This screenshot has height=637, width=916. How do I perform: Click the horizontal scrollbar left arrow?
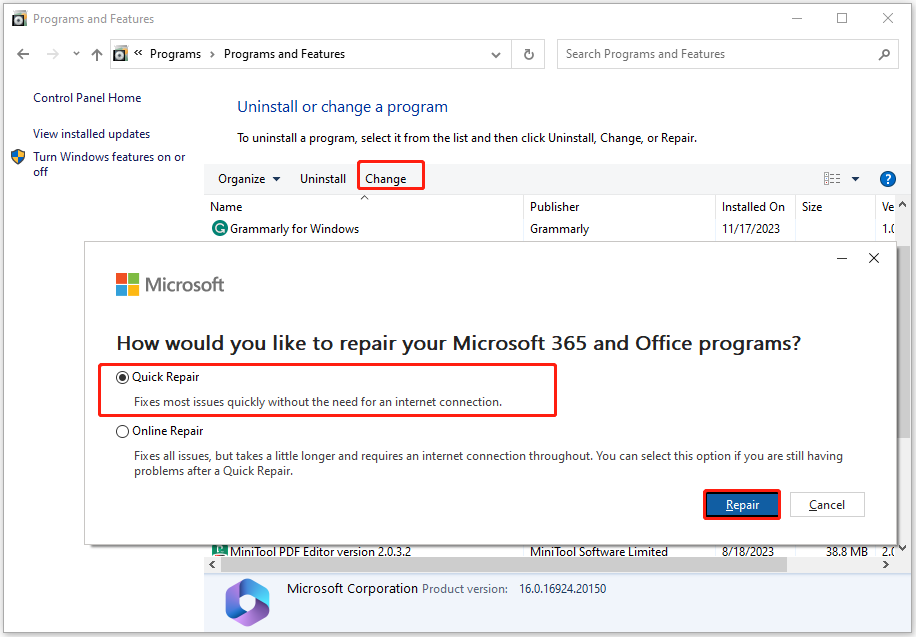tap(213, 565)
